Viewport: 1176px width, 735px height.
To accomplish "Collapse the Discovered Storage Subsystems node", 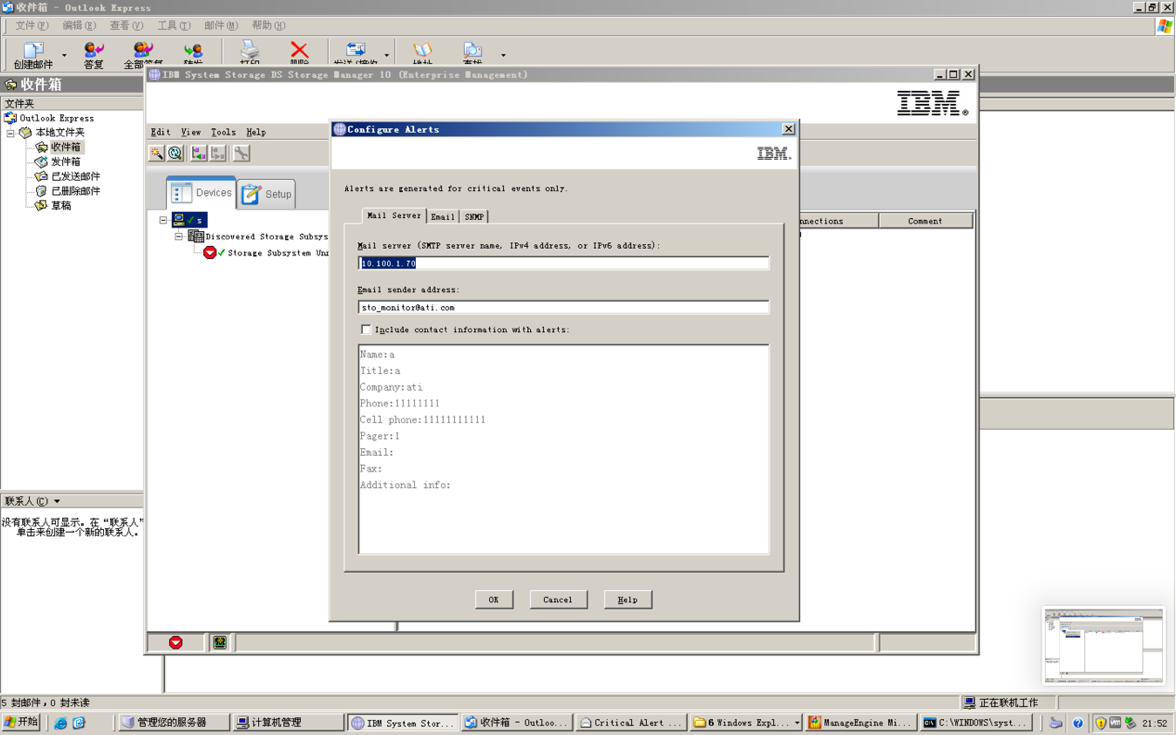I will tap(179, 237).
